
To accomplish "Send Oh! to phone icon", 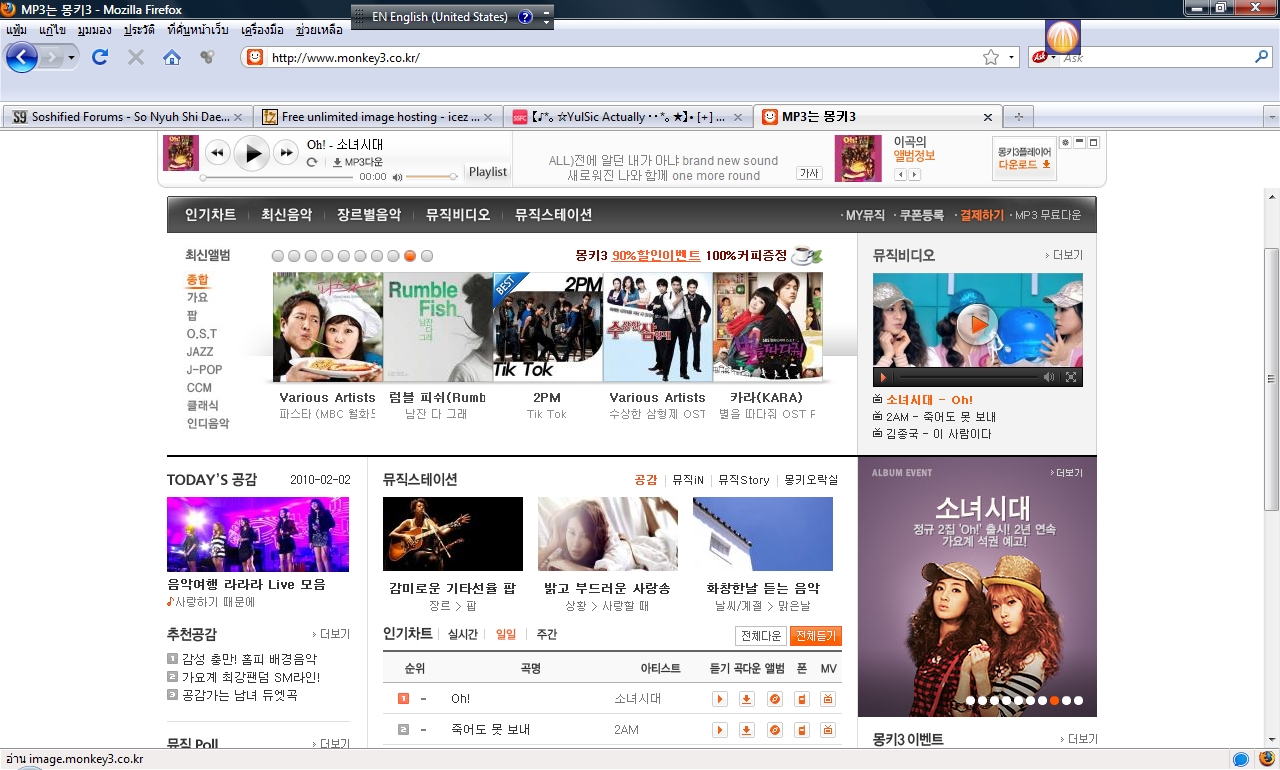I will [x=801, y=699].
